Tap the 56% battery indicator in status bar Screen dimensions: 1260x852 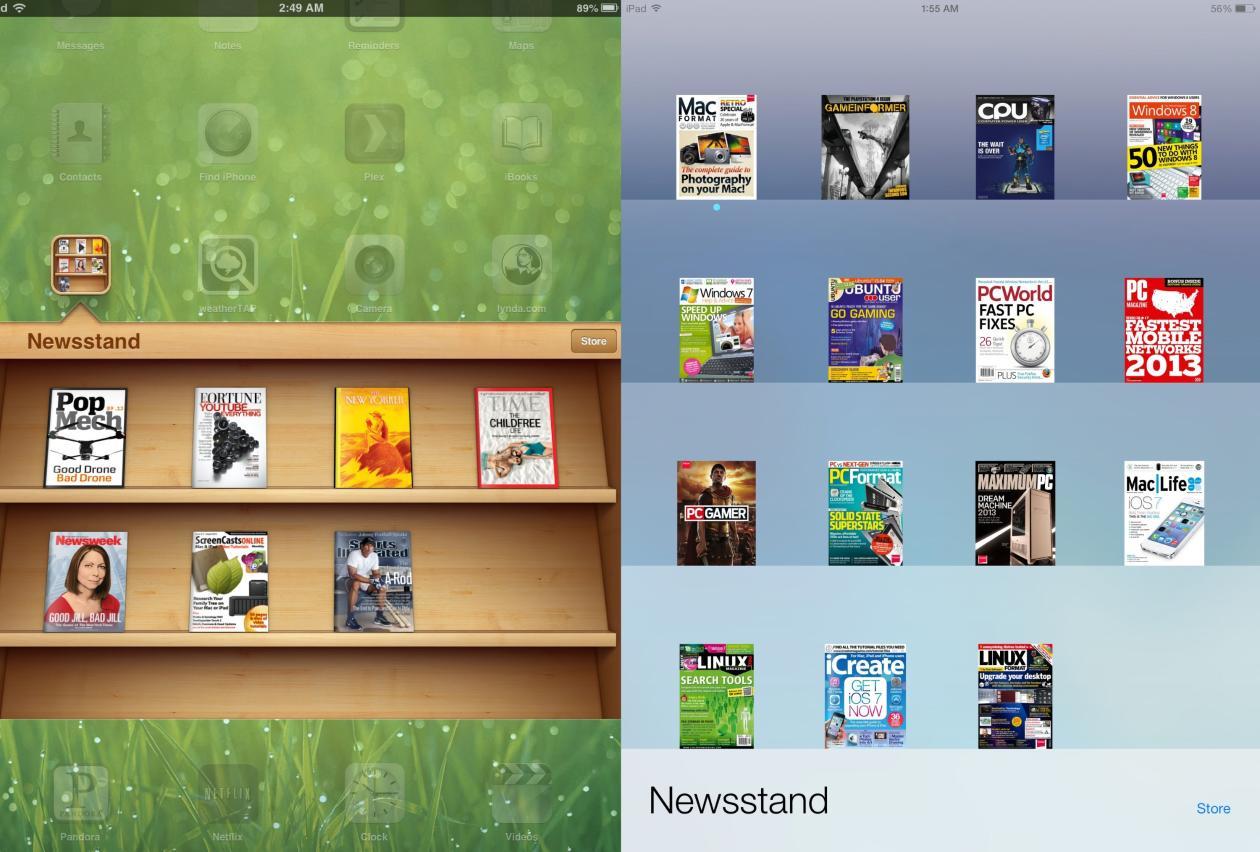1232,8
